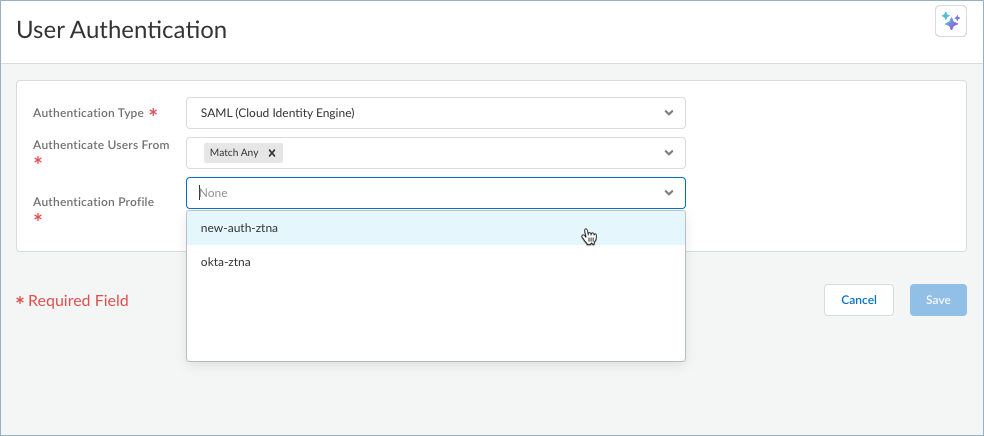Click the Authentication Type label

(89, 113)
